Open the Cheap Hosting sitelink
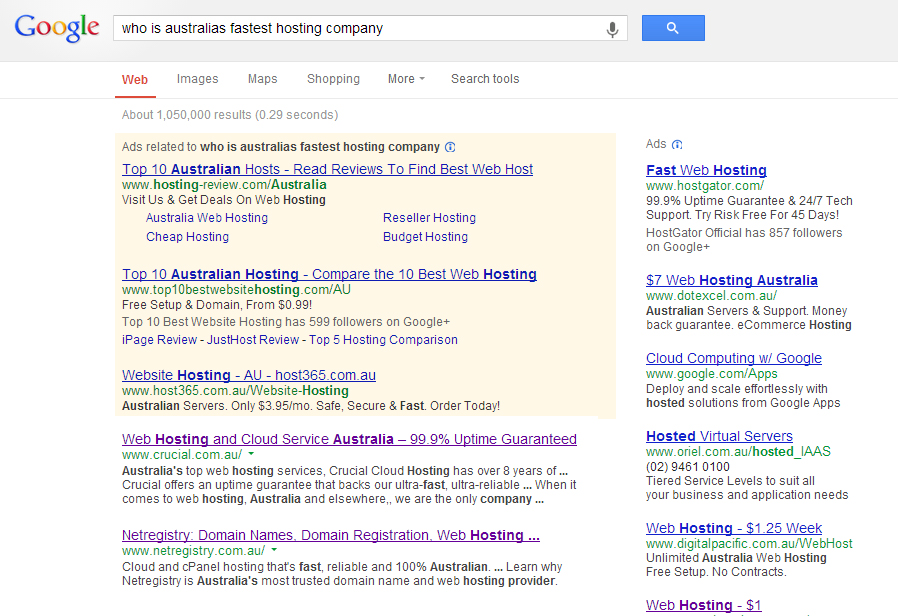 tap(187, 237)
